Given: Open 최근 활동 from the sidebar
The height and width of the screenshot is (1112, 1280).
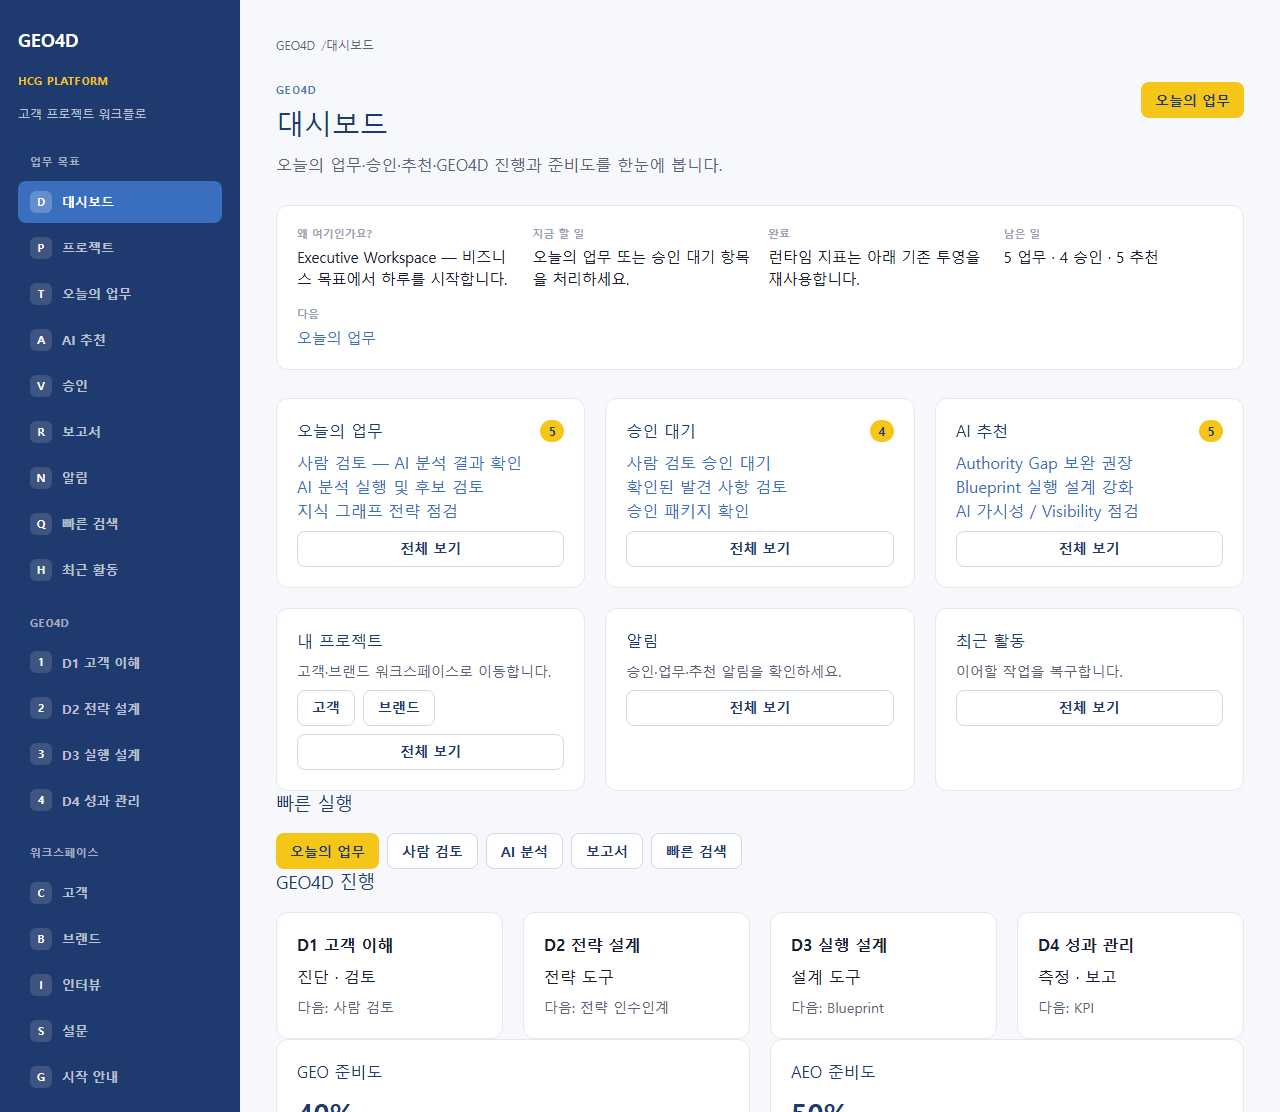Looking at the screenshot, I should (x=120, y=570).
